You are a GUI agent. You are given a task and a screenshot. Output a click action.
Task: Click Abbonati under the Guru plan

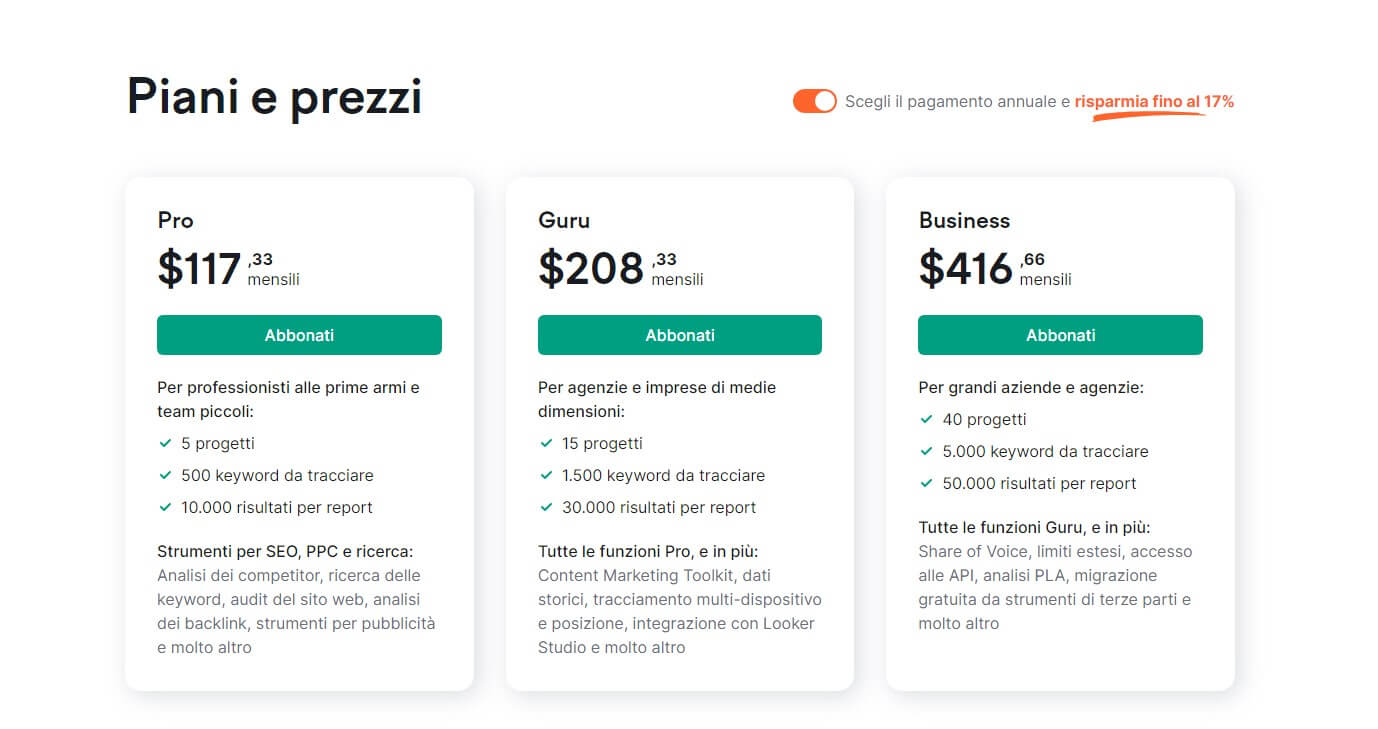click(679, 335)
